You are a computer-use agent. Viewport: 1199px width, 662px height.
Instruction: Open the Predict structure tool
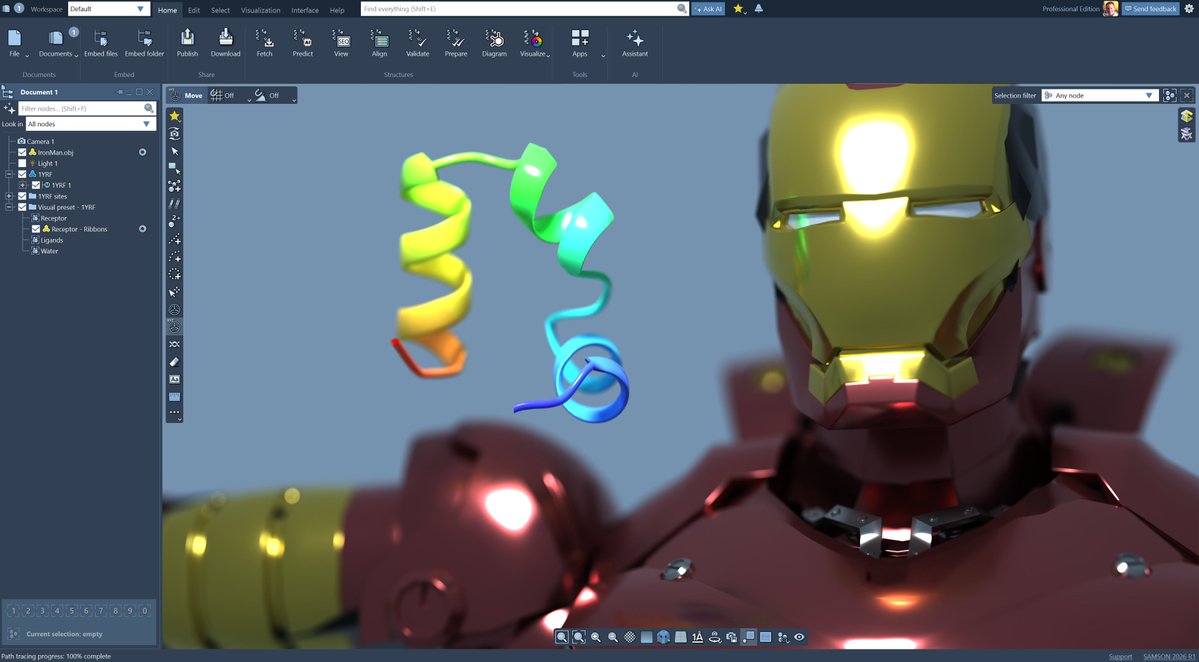pos(303,43)
